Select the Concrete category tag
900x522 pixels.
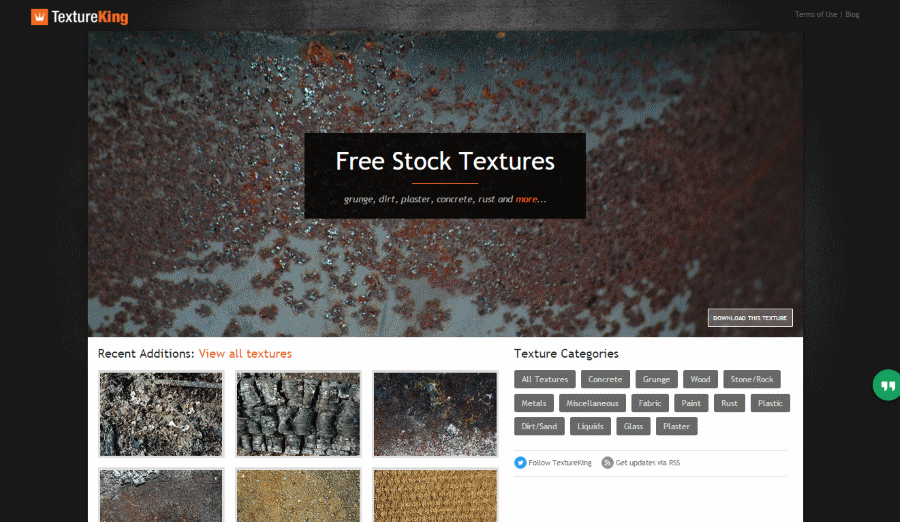(605, 380)
